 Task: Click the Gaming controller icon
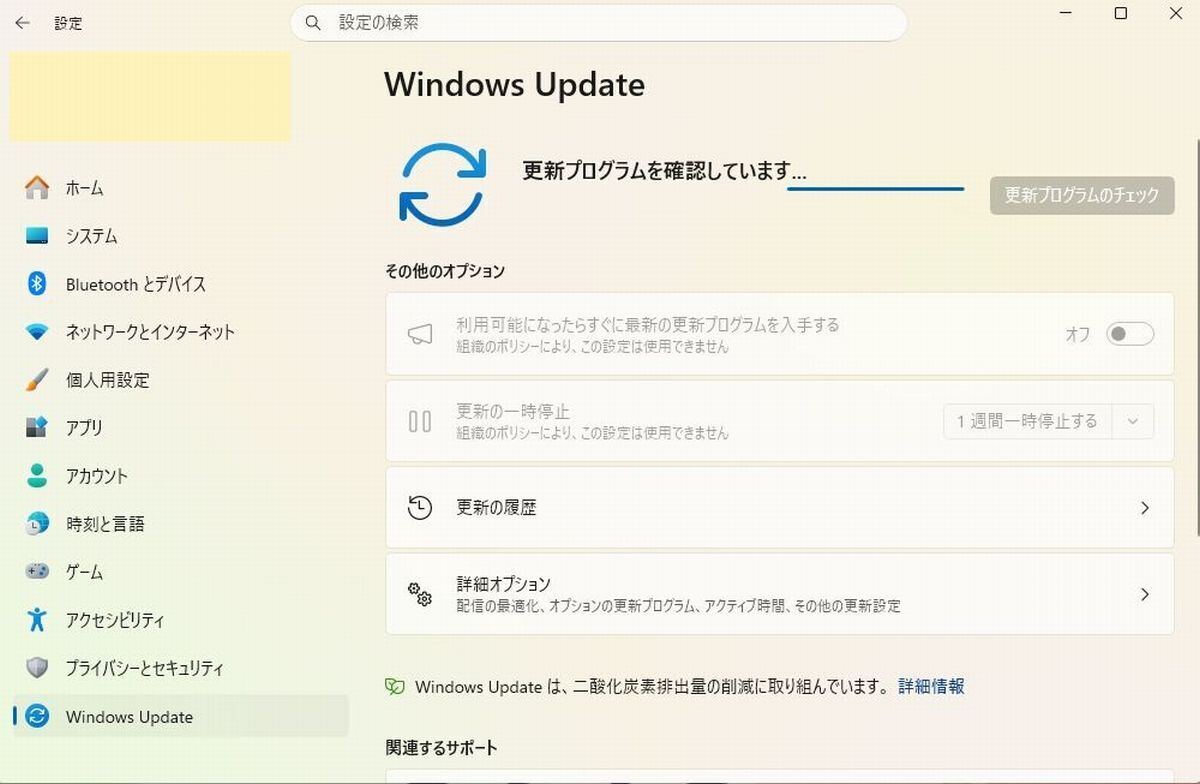(x=37, y=572)
